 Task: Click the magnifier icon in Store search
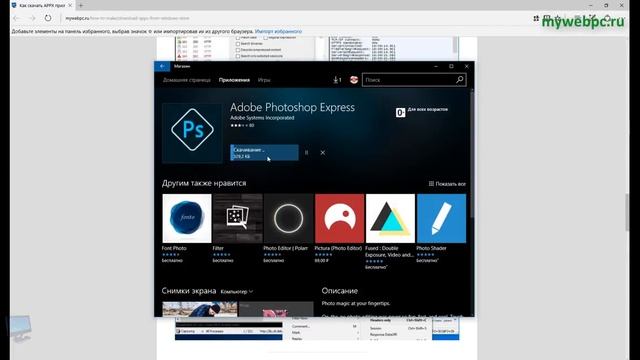(x=460, y=80)
